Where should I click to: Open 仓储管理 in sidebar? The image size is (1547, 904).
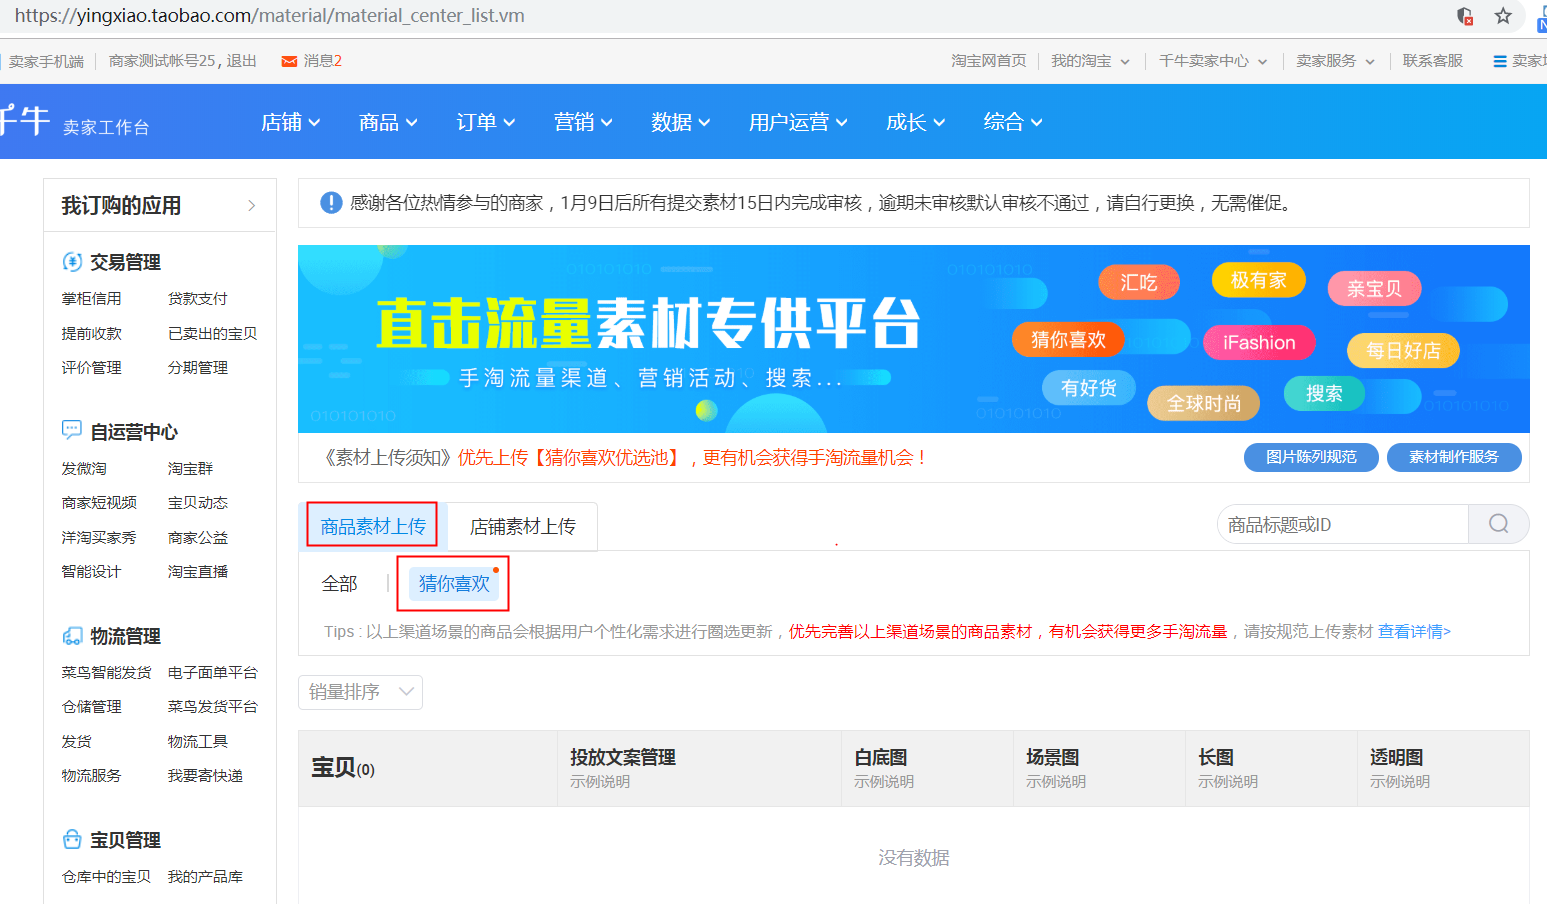click(x=91, y=707)
